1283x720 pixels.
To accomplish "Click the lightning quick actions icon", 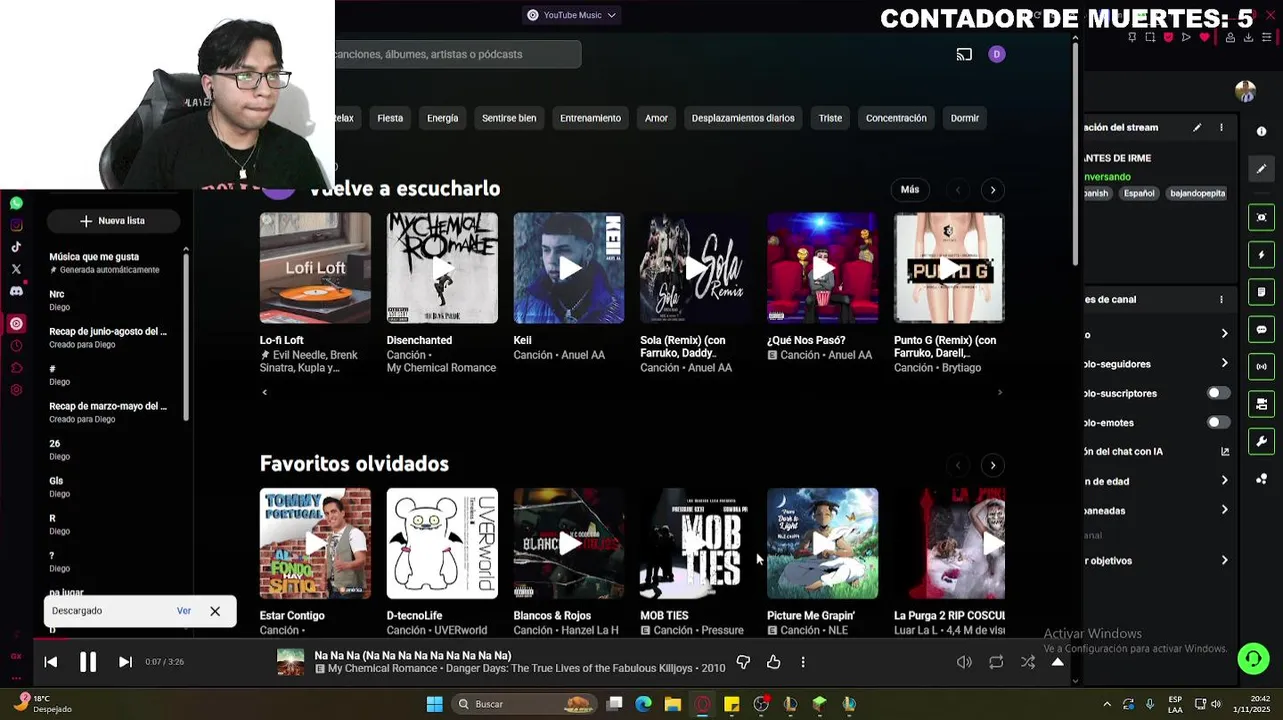I will click(1261, 255).
